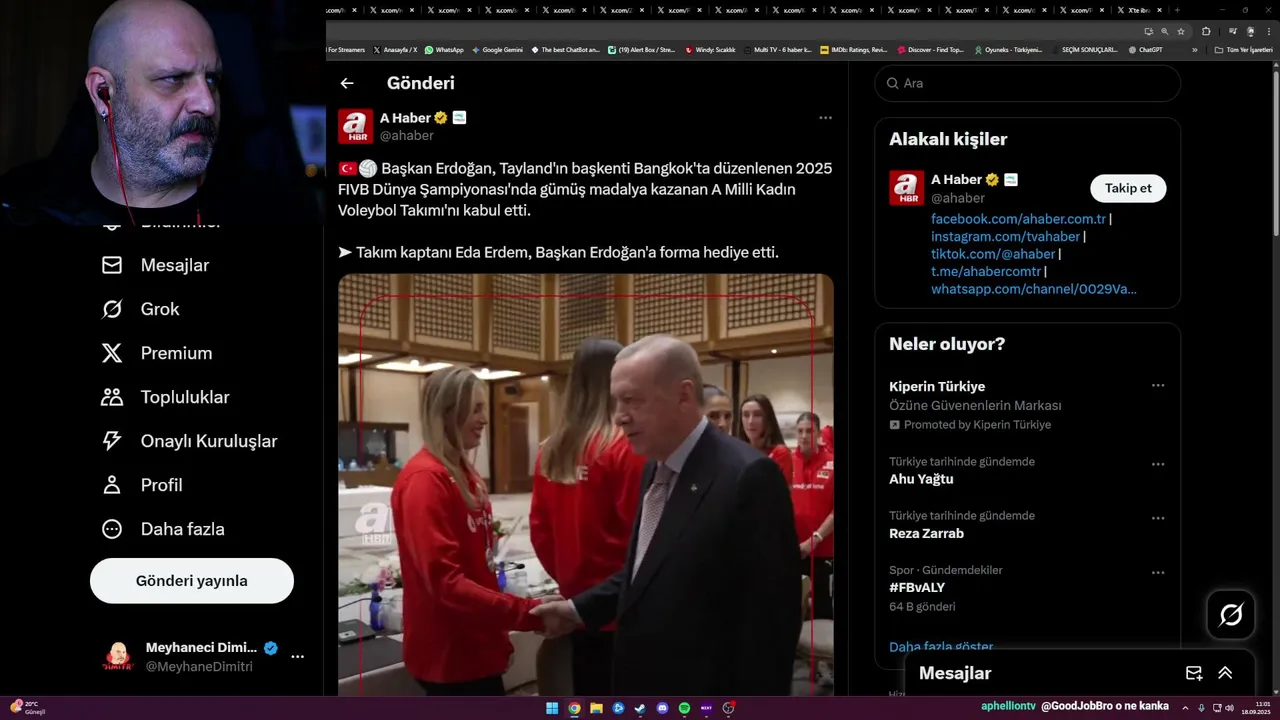Click the Ara search field
1280x720 pixels.
1028,83
